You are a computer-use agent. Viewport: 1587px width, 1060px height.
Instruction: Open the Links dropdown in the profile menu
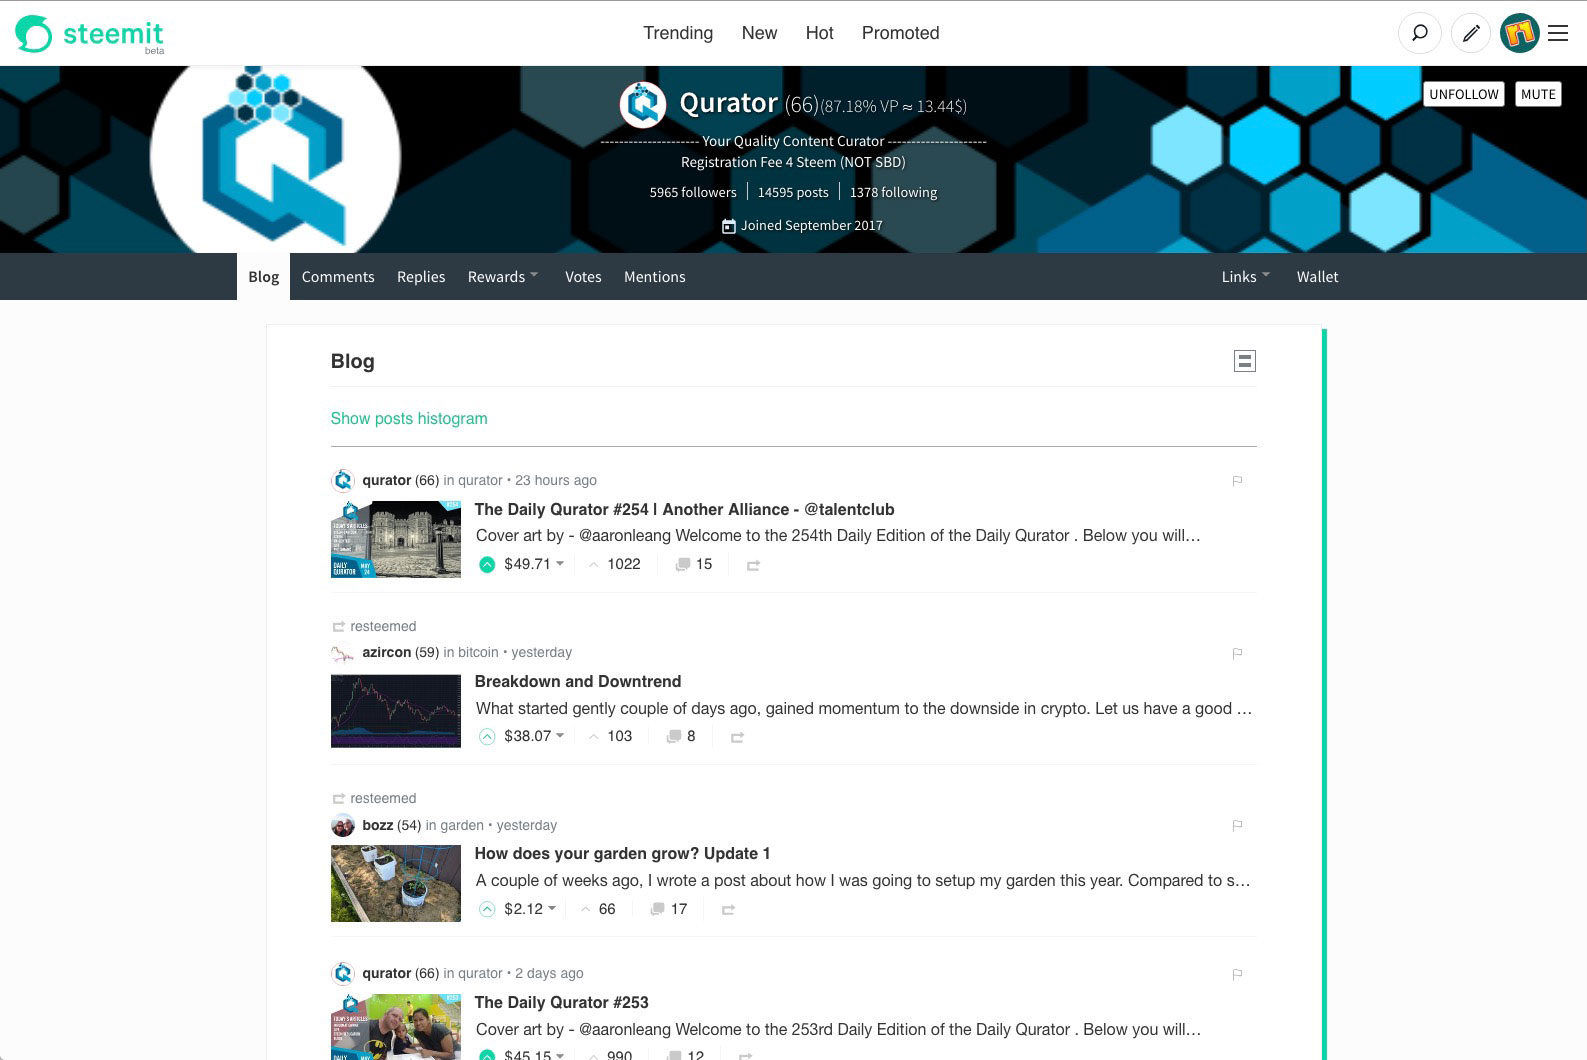coord(1246,277)
